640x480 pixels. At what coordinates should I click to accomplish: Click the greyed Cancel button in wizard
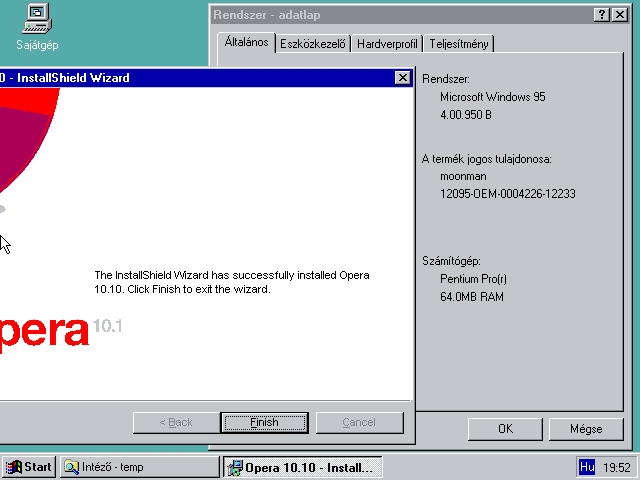pyautogui.click(x=360, y=422)
